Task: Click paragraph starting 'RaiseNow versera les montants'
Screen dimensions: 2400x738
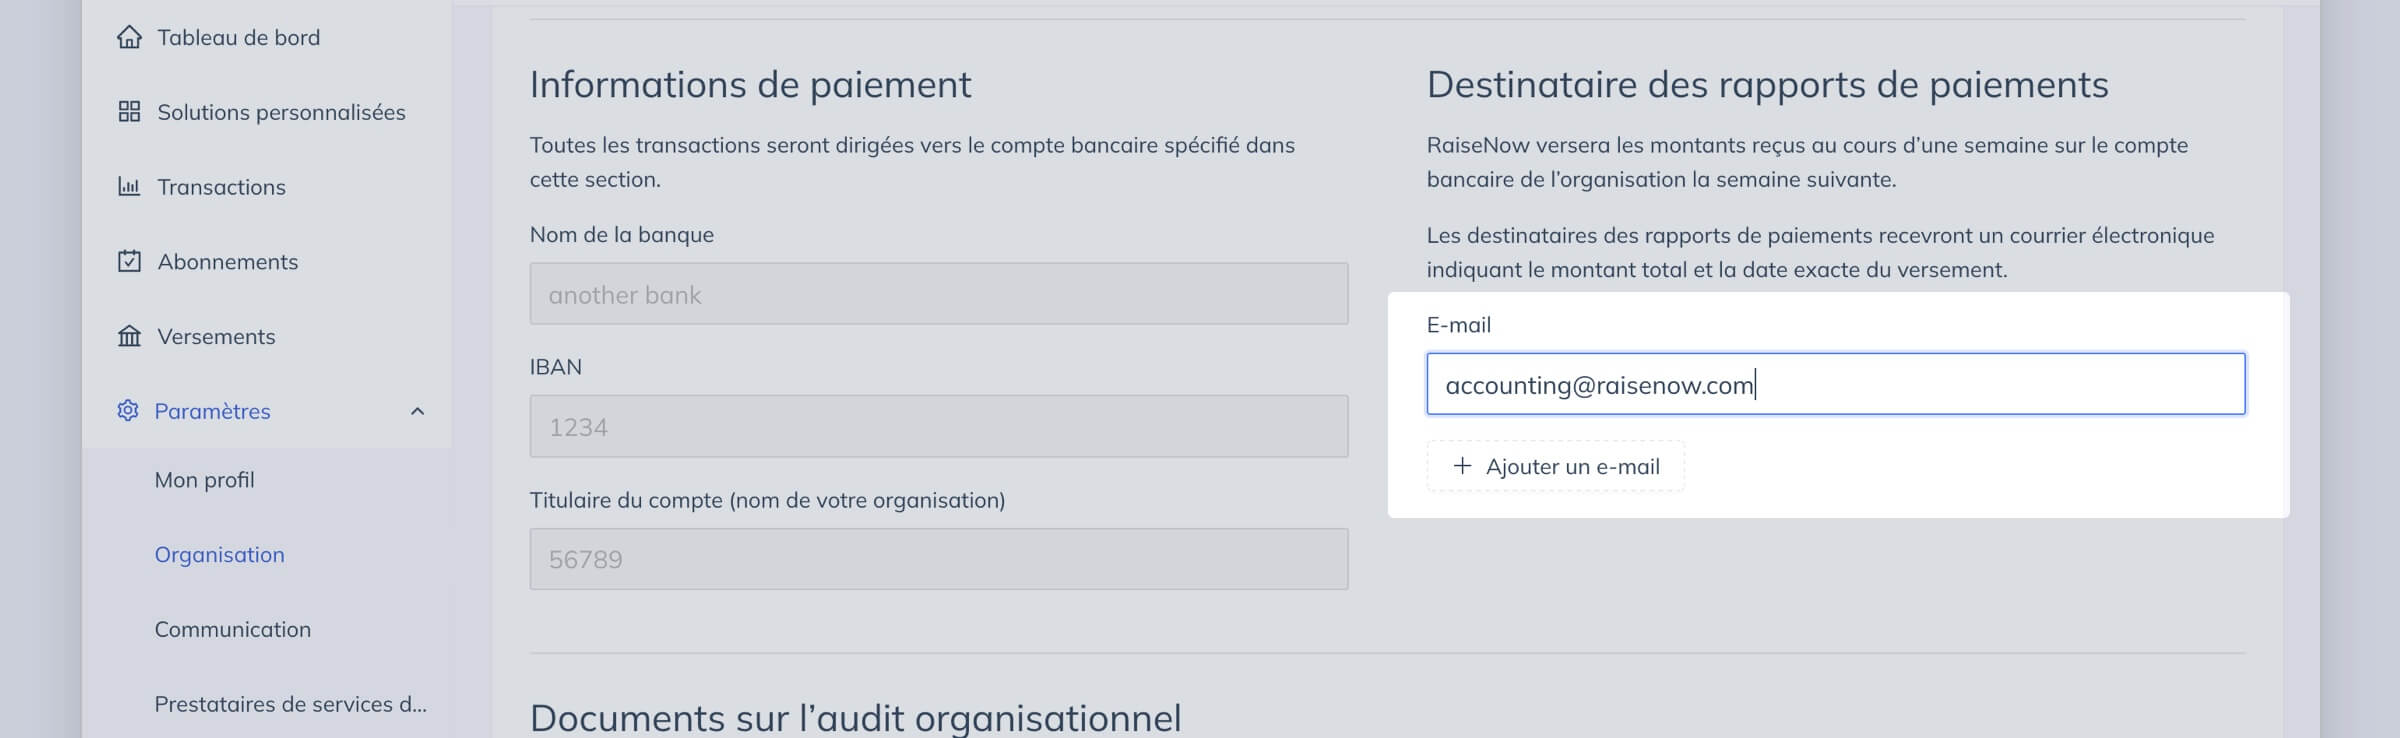Action: [x=1807, y=162]
